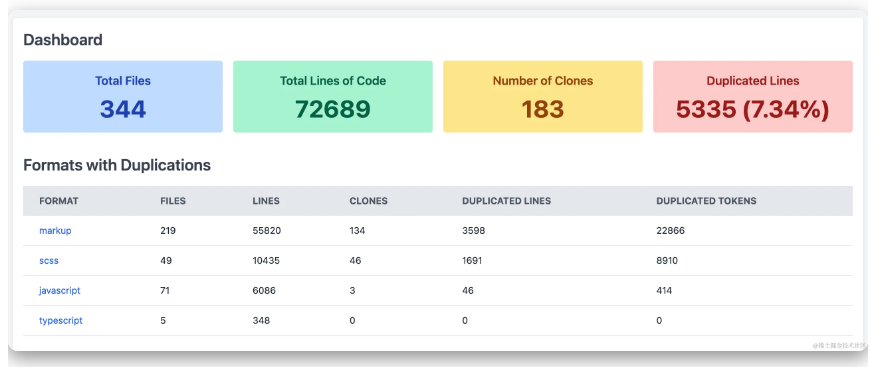Click the Formats with Duplications heading
This screenshot has width=870, height=367.
pyautogui.click(x=117, y=165)
